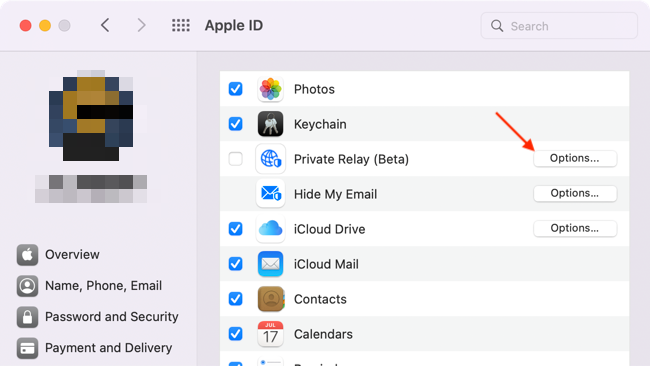
Task: Open Options for iCloud Drive
Action: pos(575,228)
